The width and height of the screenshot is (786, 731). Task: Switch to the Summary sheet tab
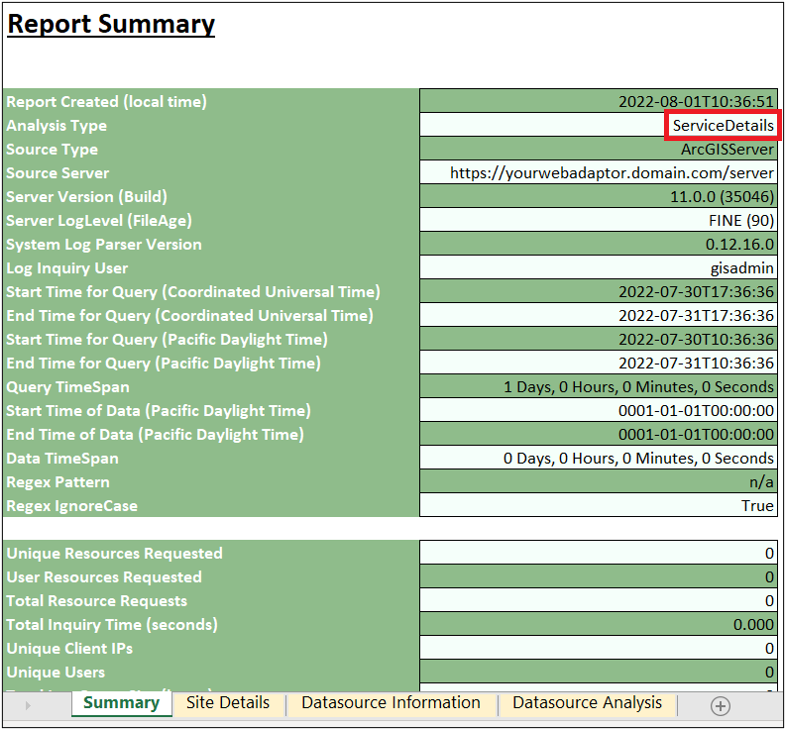tap(121, 703)
